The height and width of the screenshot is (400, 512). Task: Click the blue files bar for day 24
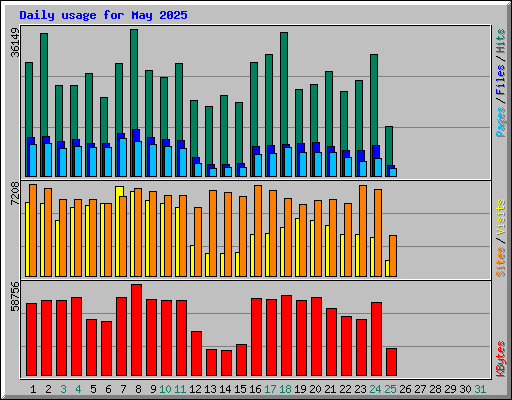(376, 152)
